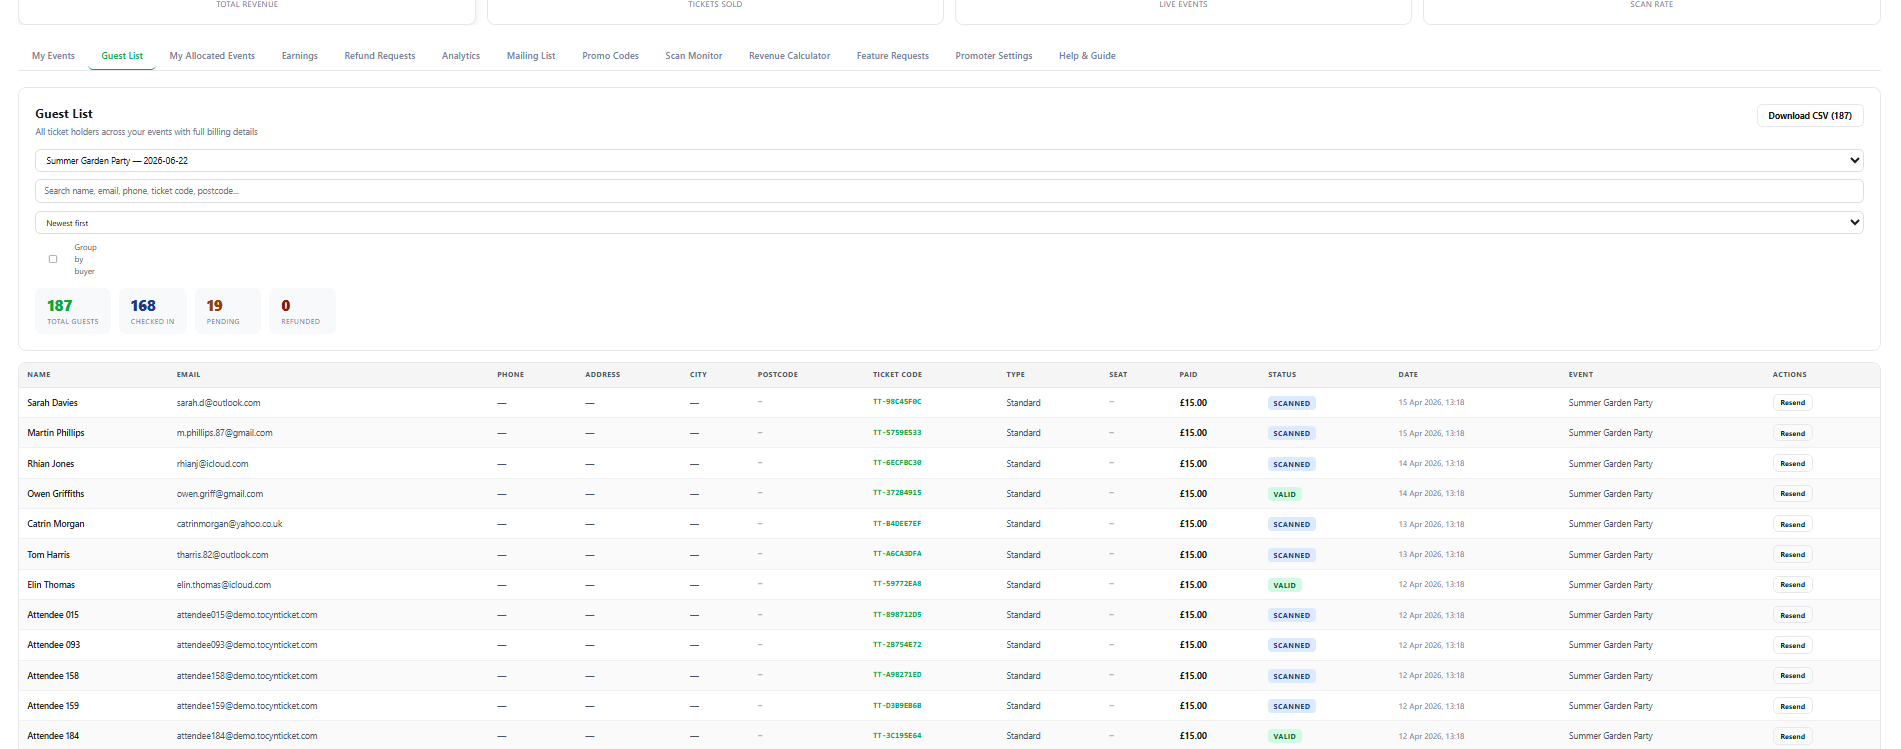Focus the guest search input field
The image size is (1901, 749).
[x=949, y=191]
